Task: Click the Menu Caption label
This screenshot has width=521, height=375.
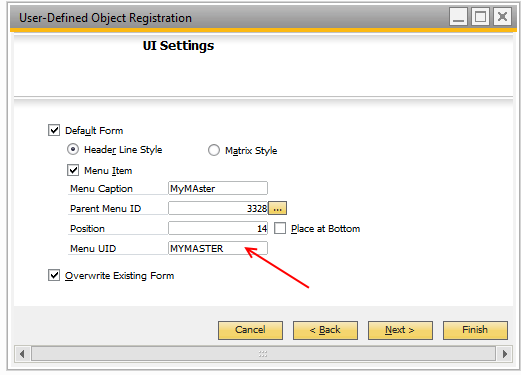Action: [101, 189]
